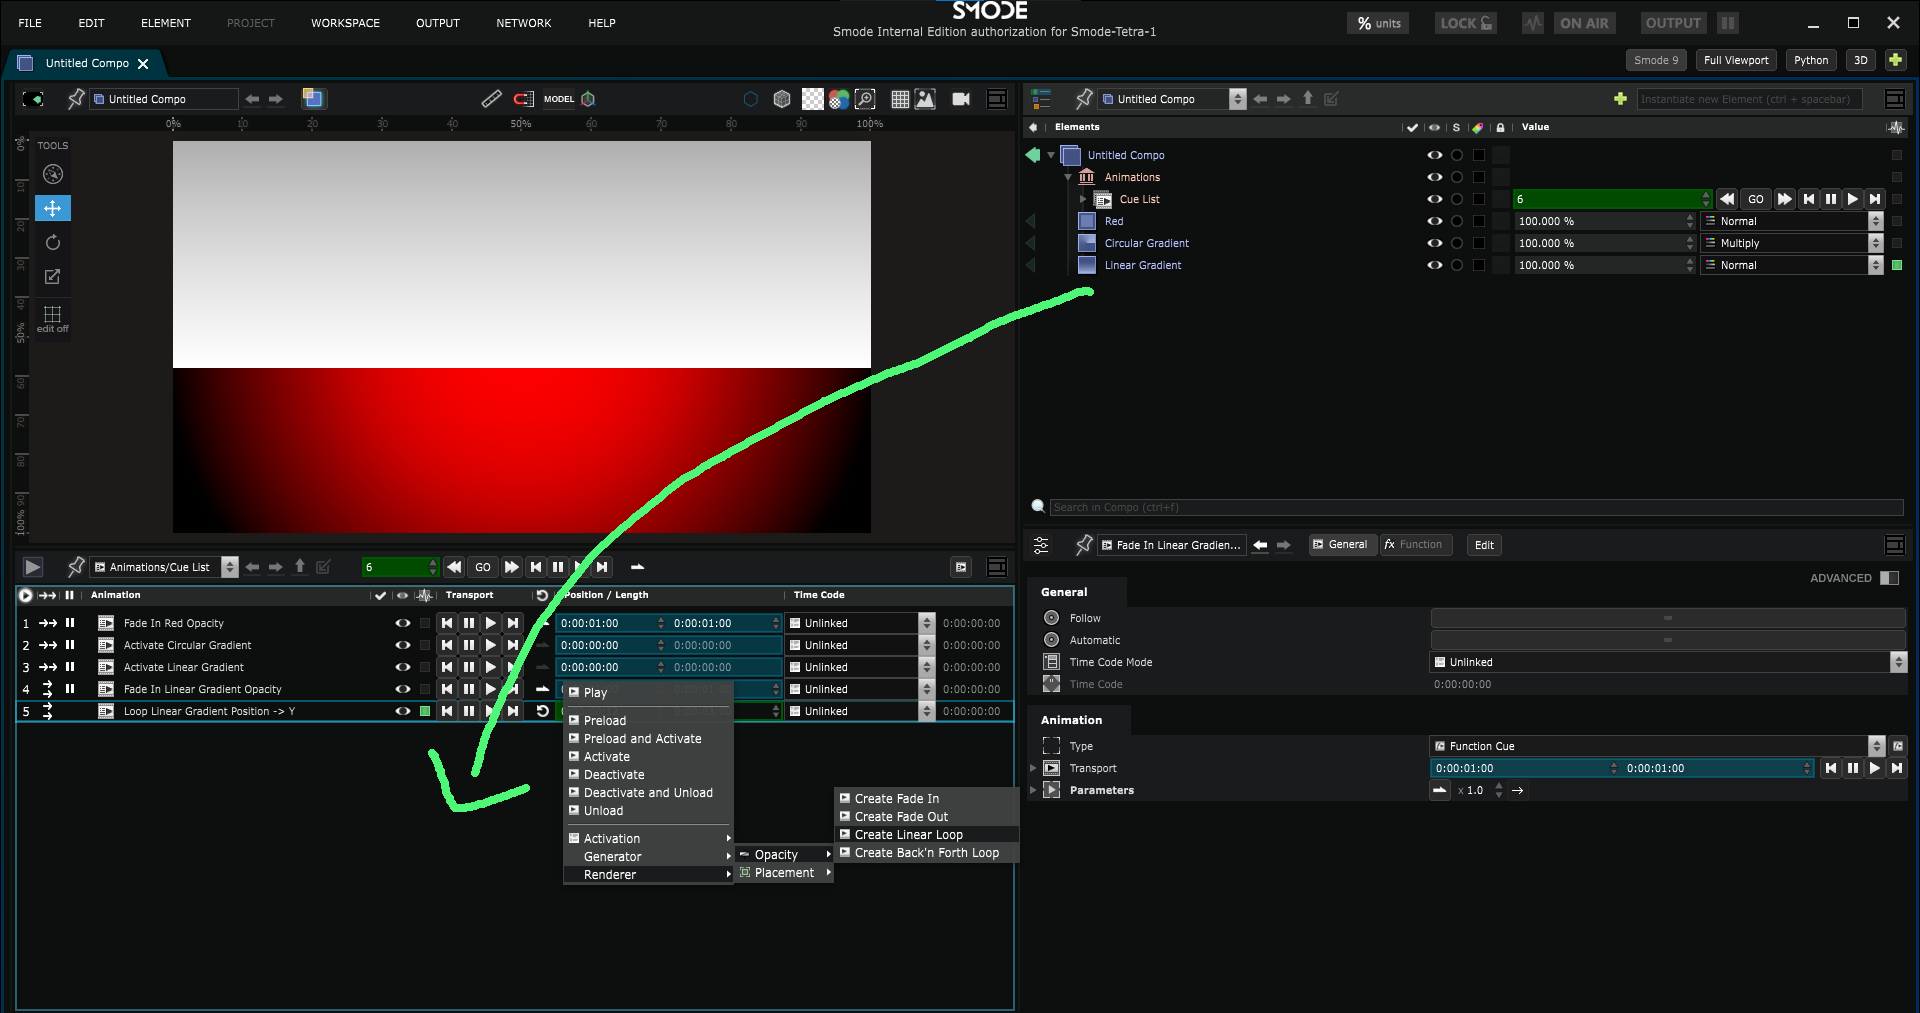Expand the Cue List tree item

(x=1083, y=199)
